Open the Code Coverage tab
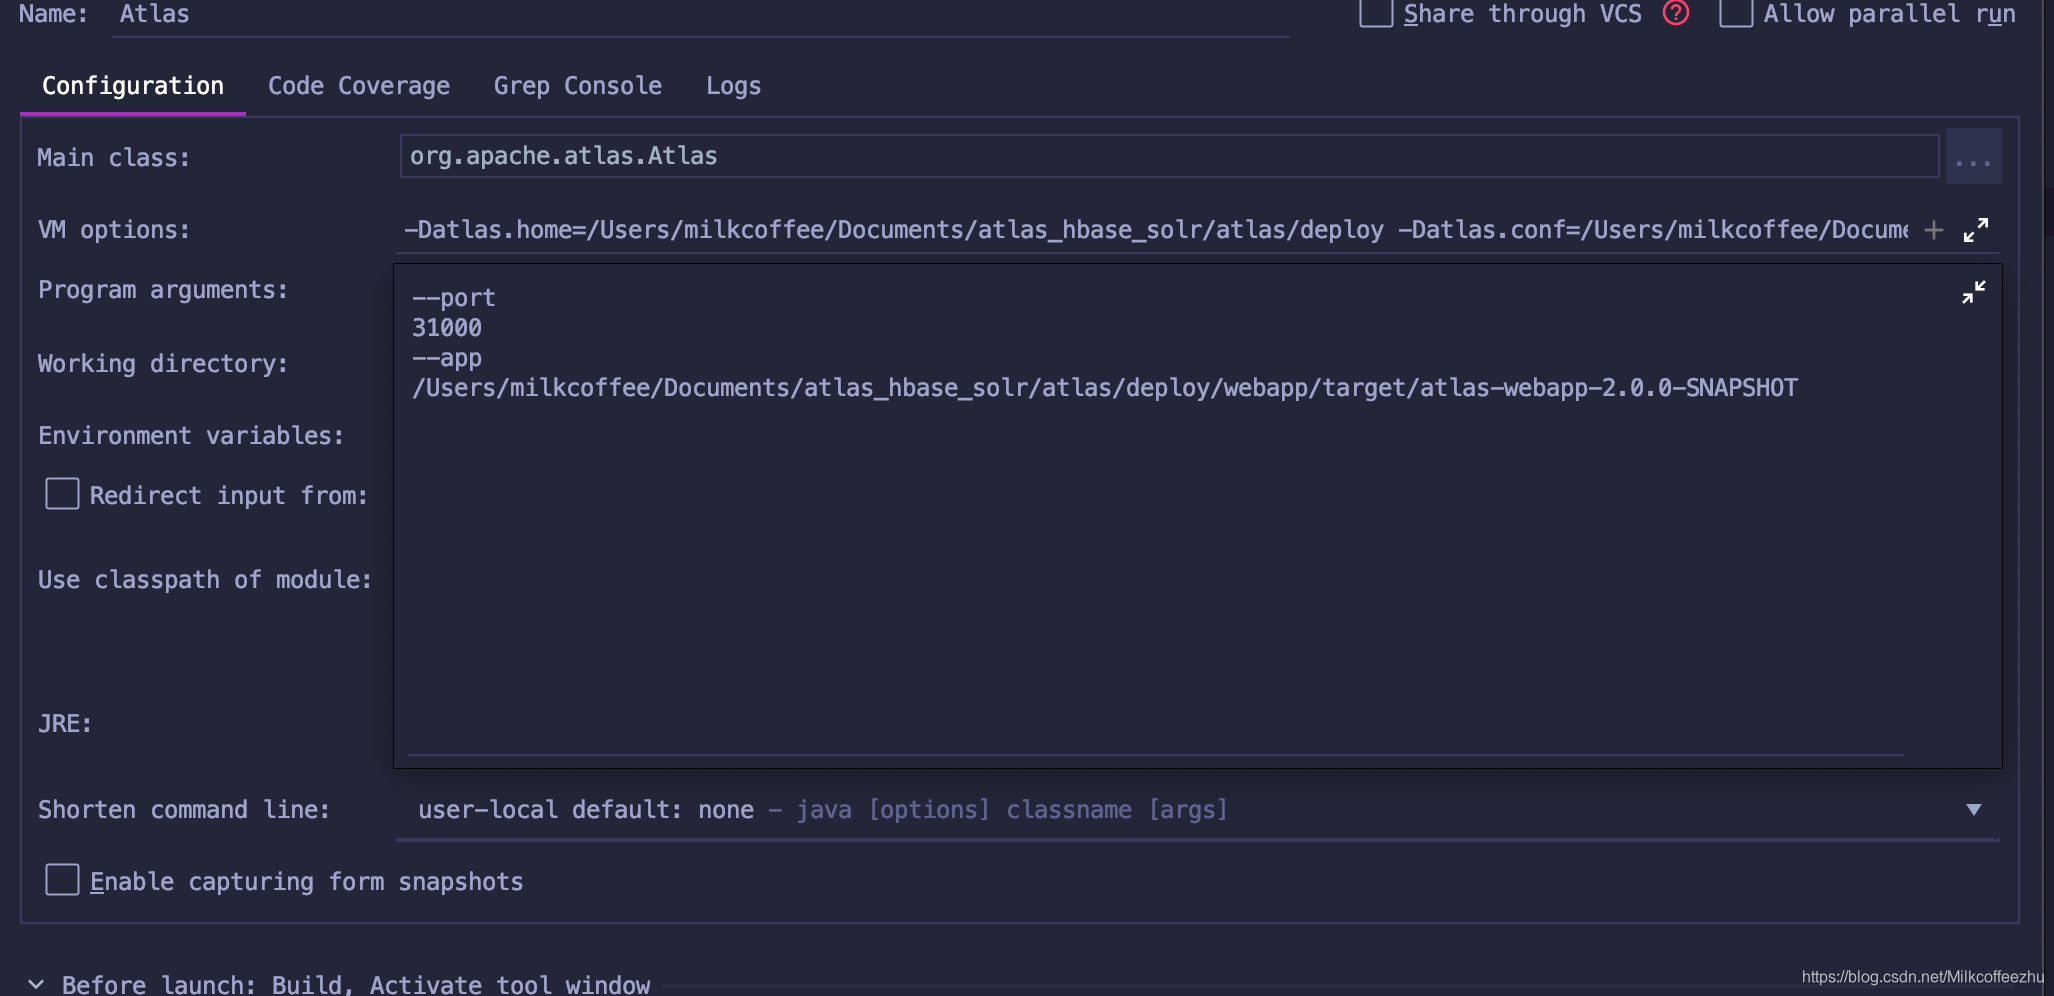The height and width of the screenshot is (996, 2054). pos(359,86)
